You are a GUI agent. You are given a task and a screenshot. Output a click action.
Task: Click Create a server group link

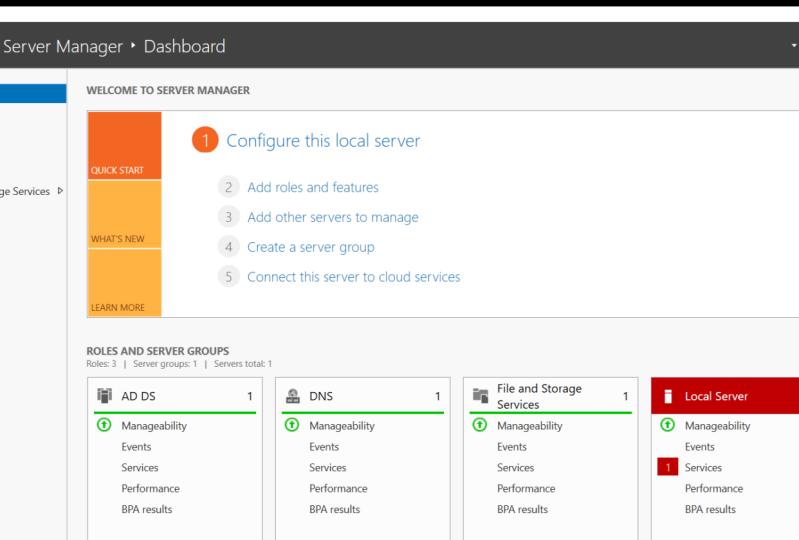point(311,247)
